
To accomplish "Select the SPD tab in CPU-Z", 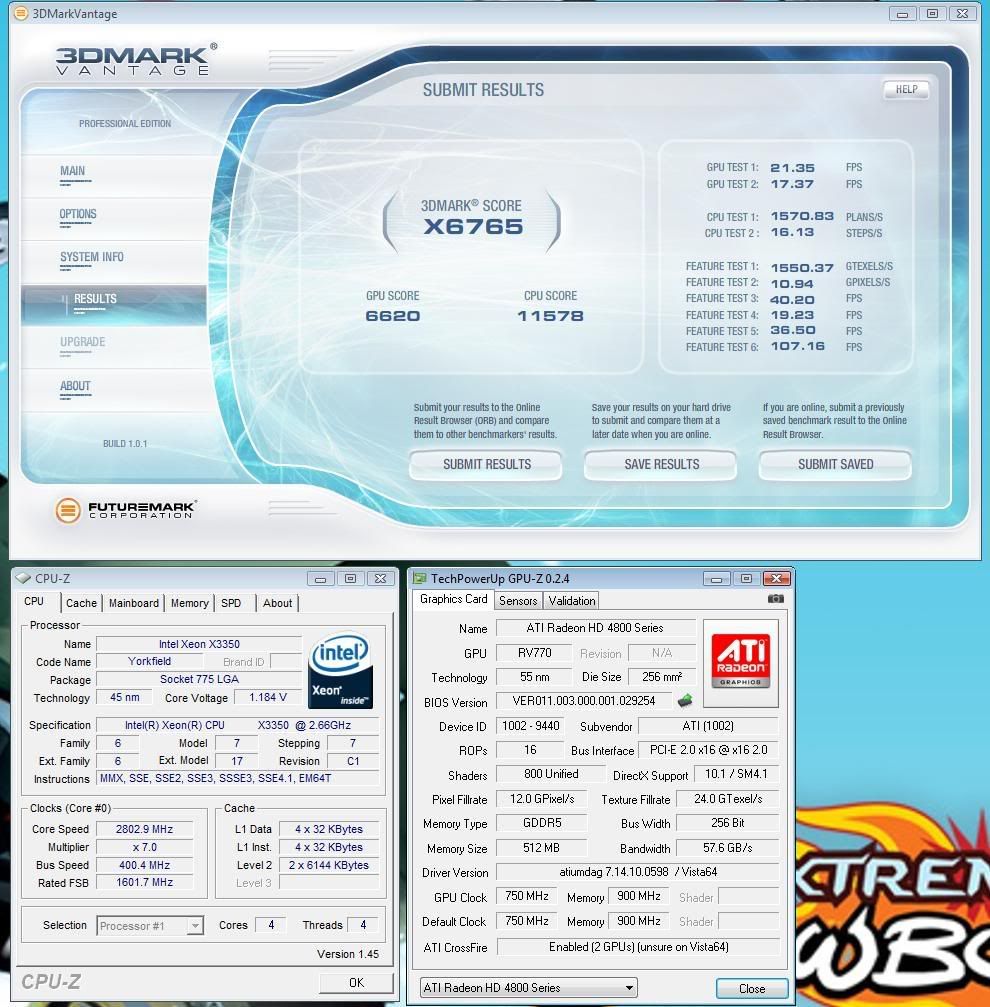I will [231, 603].
